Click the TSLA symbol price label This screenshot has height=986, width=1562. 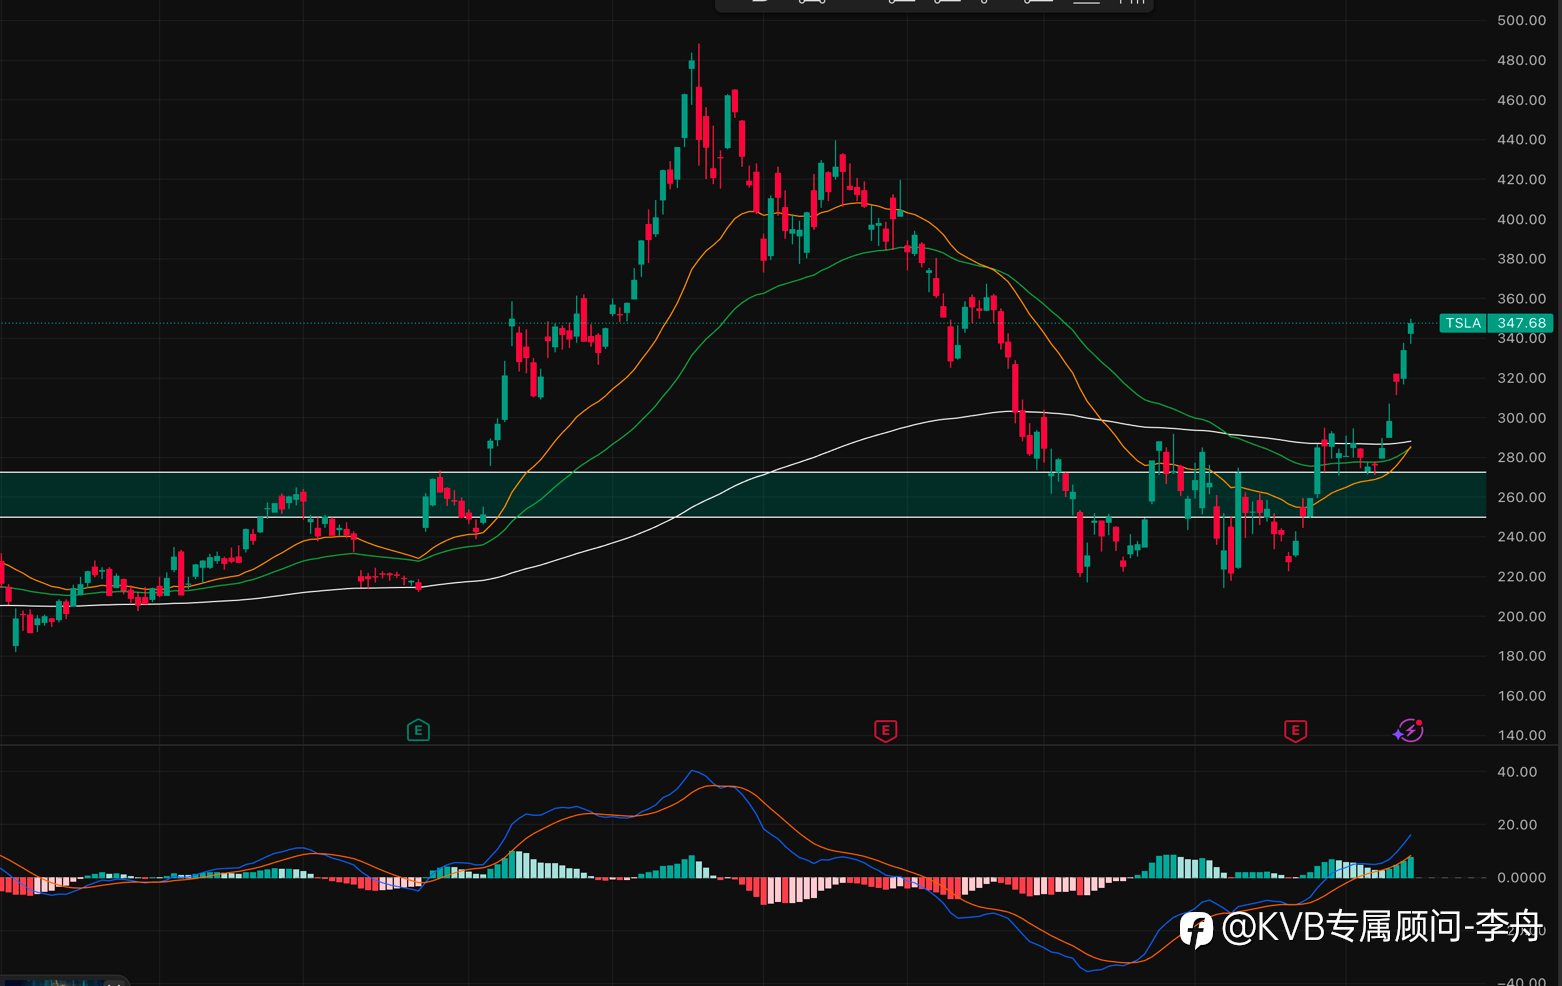click(x=1463, y=323)
